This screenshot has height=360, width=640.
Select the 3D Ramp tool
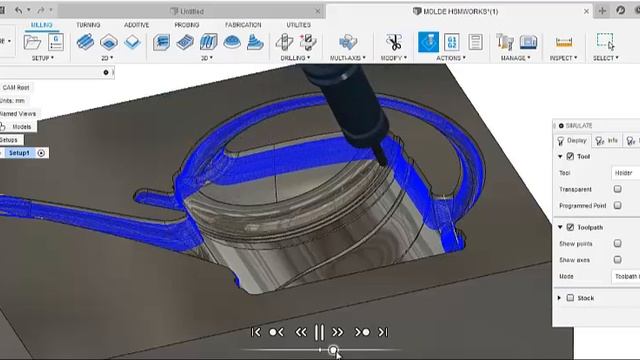(255, 42)
